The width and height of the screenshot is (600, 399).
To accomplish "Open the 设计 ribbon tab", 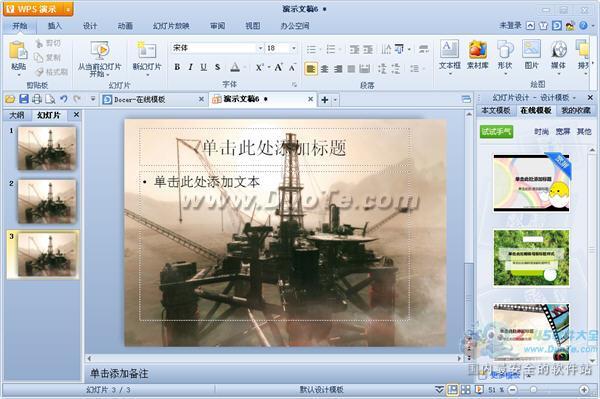I will coord(90,26).
